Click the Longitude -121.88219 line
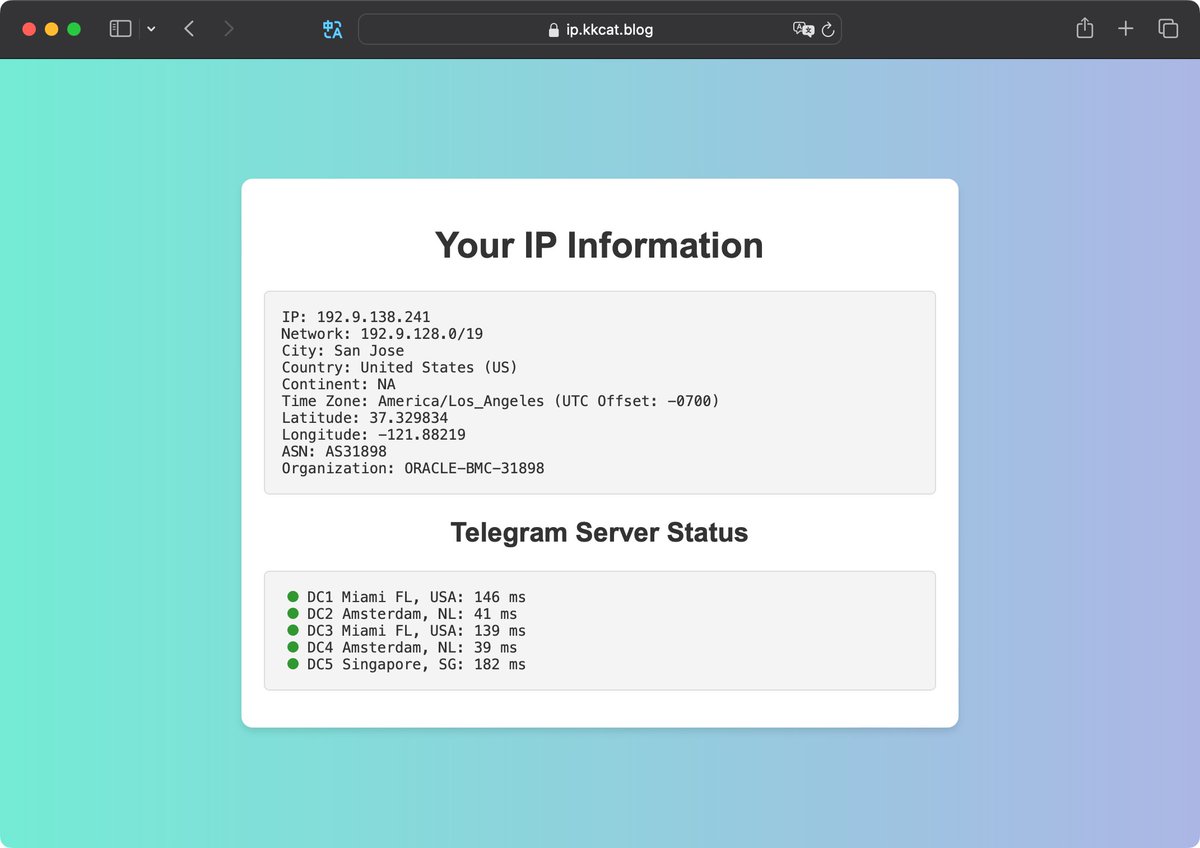Viewport: 1200px width, 848px height. point(373,435)
